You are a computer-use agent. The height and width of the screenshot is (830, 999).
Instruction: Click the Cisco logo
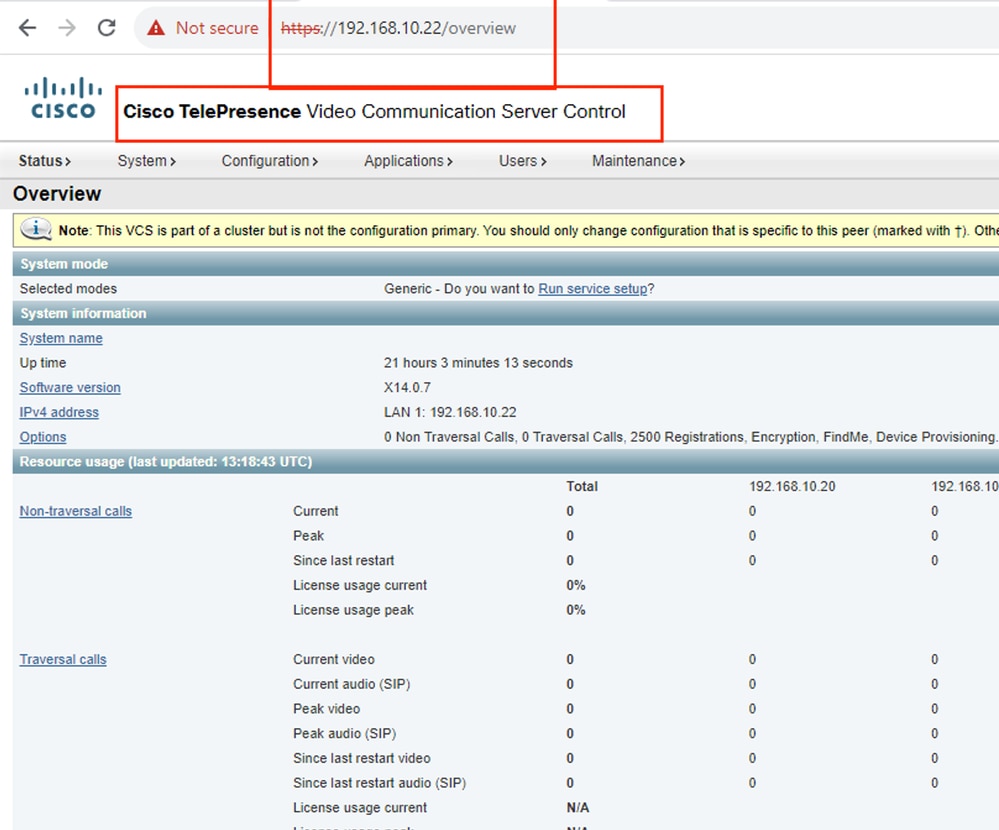point(63,98)
